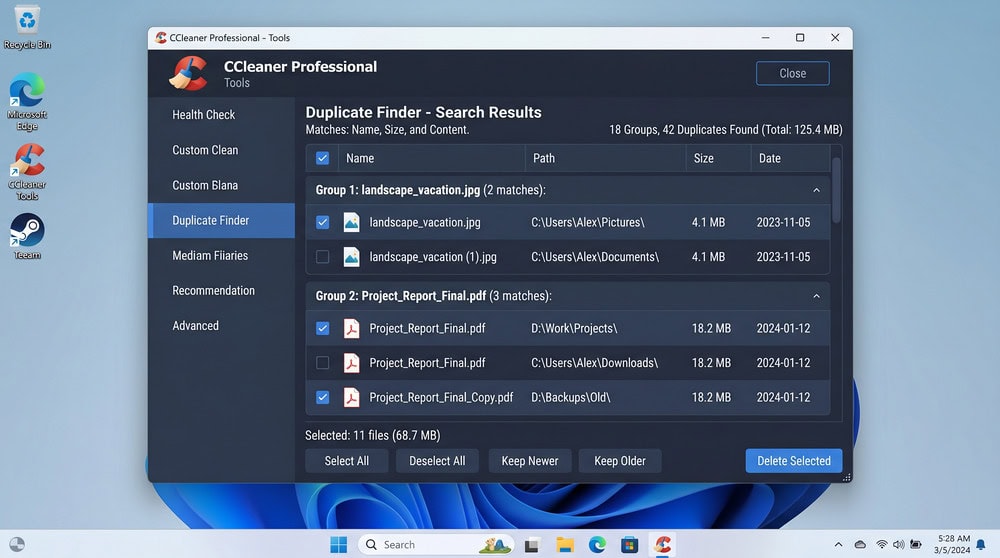Click the taskbar clock and date

point(952,544)
